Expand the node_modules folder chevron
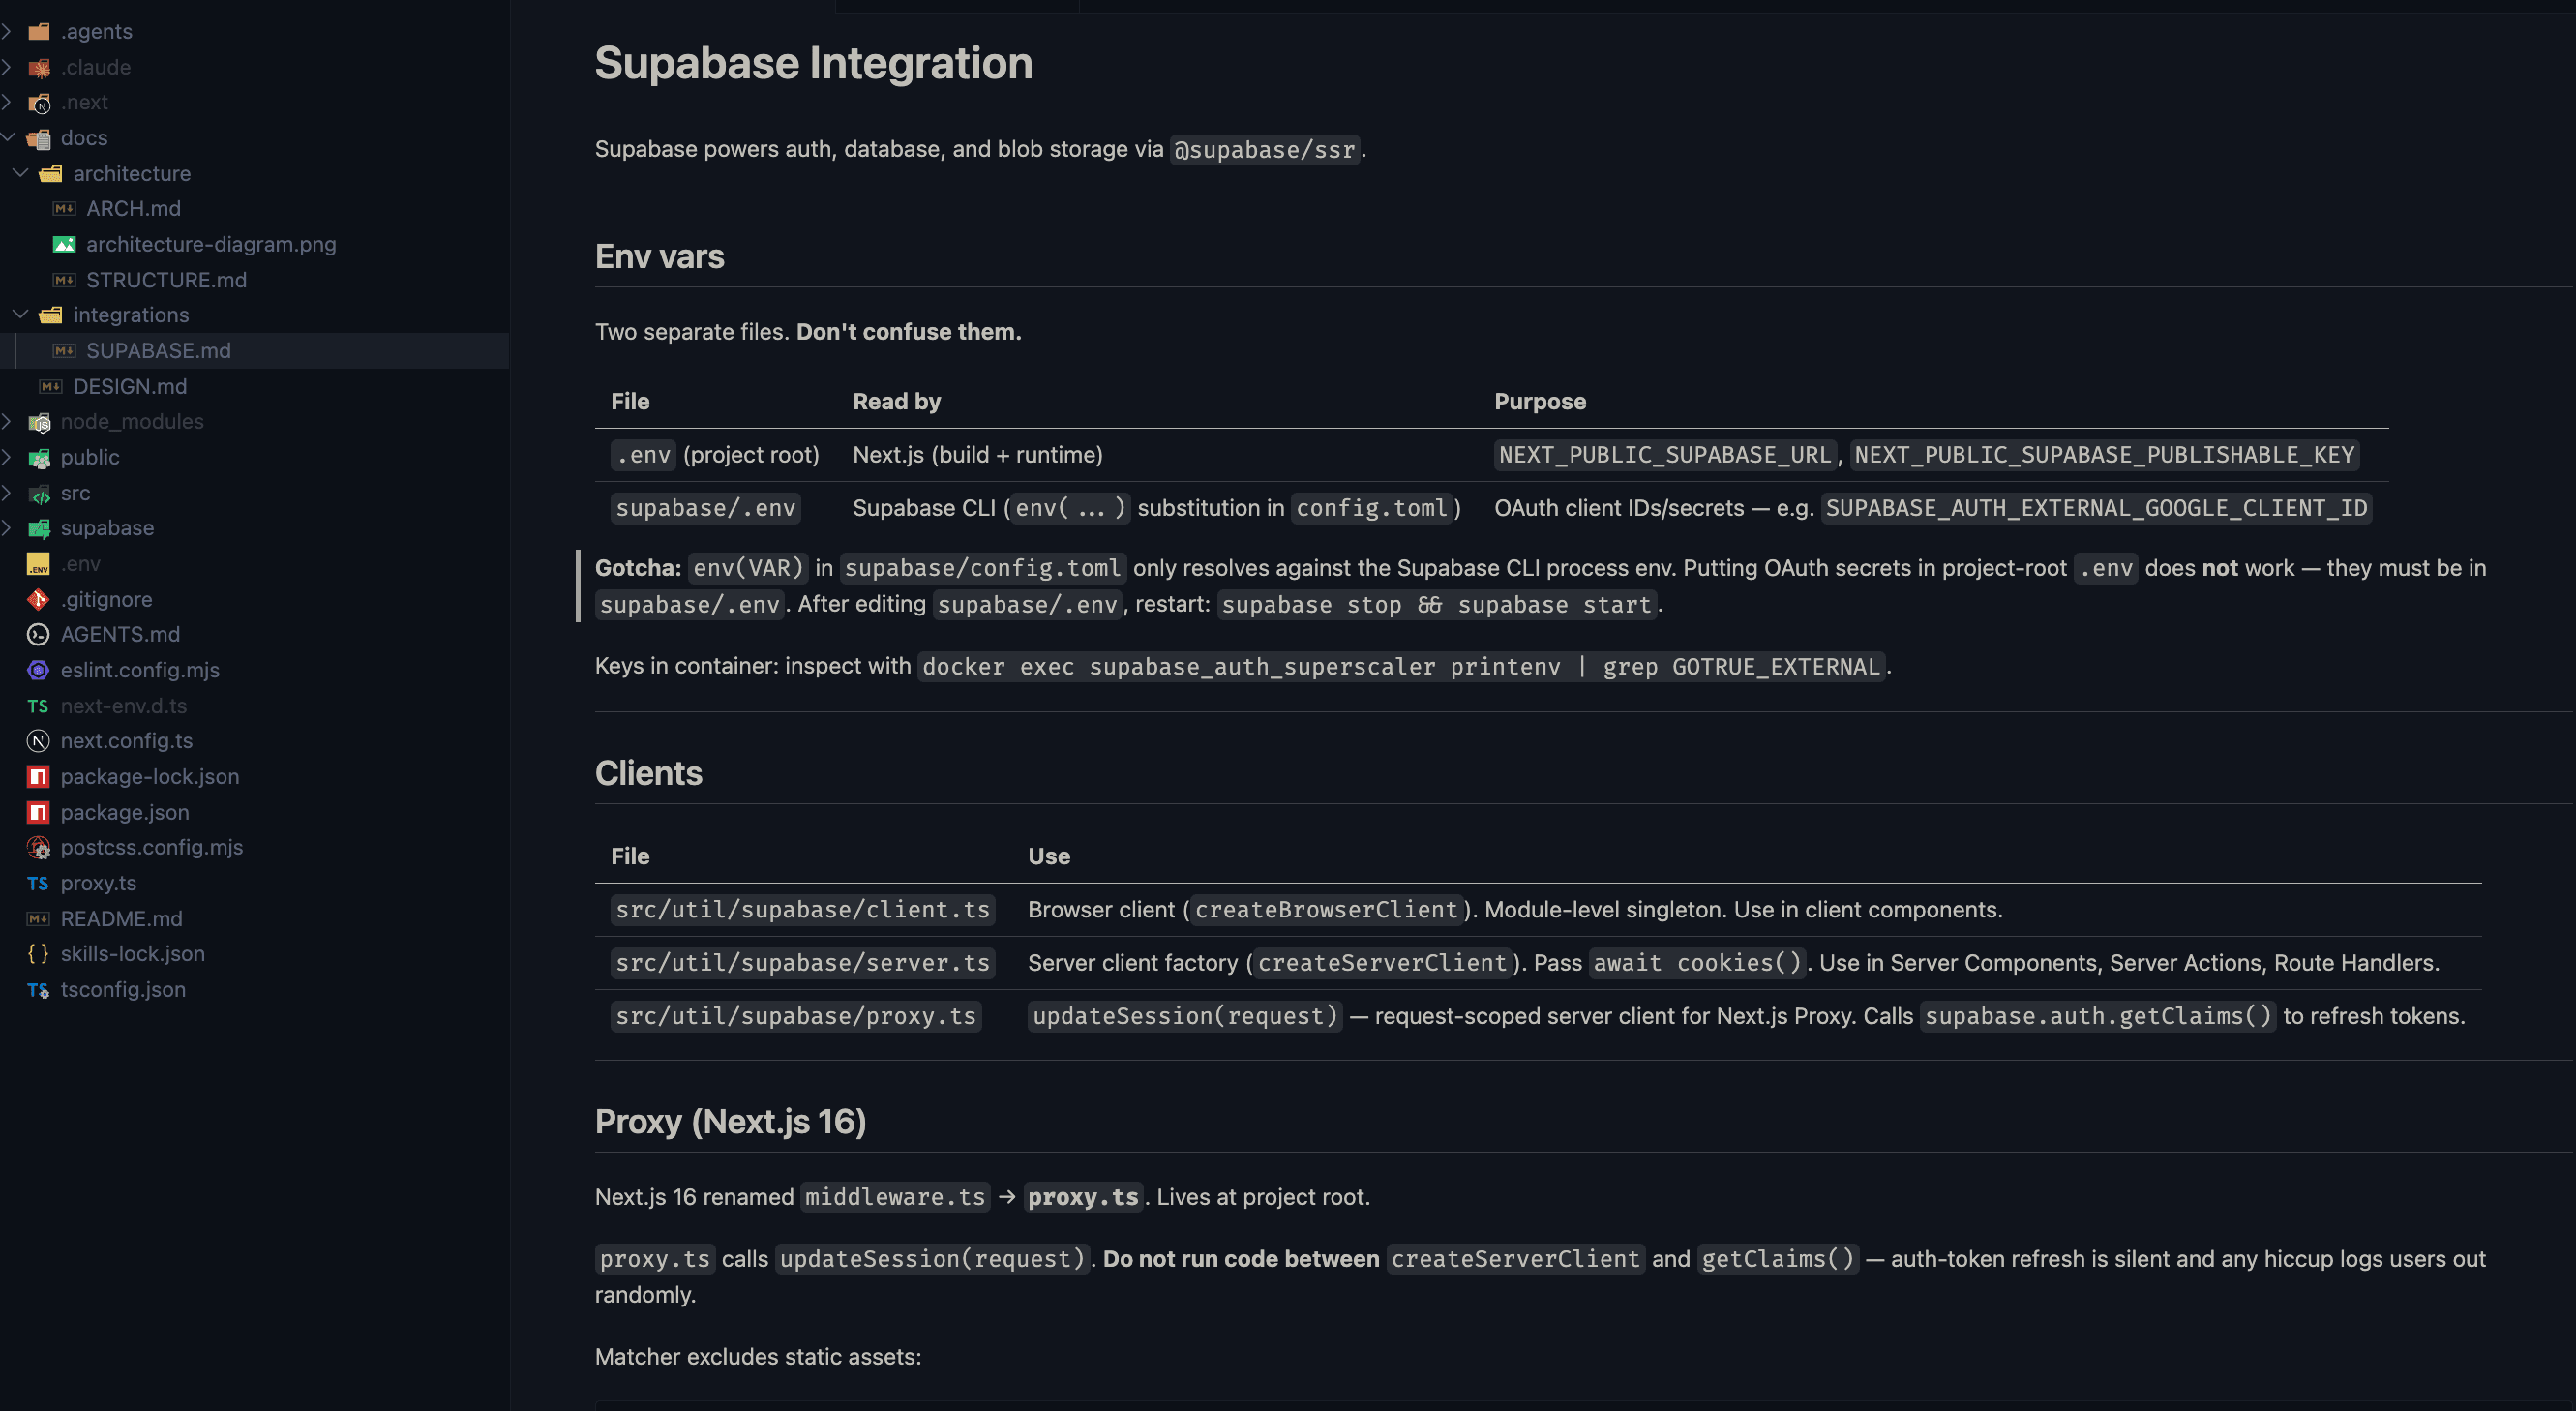The image size is (2576, 1411). pos(7,422)
